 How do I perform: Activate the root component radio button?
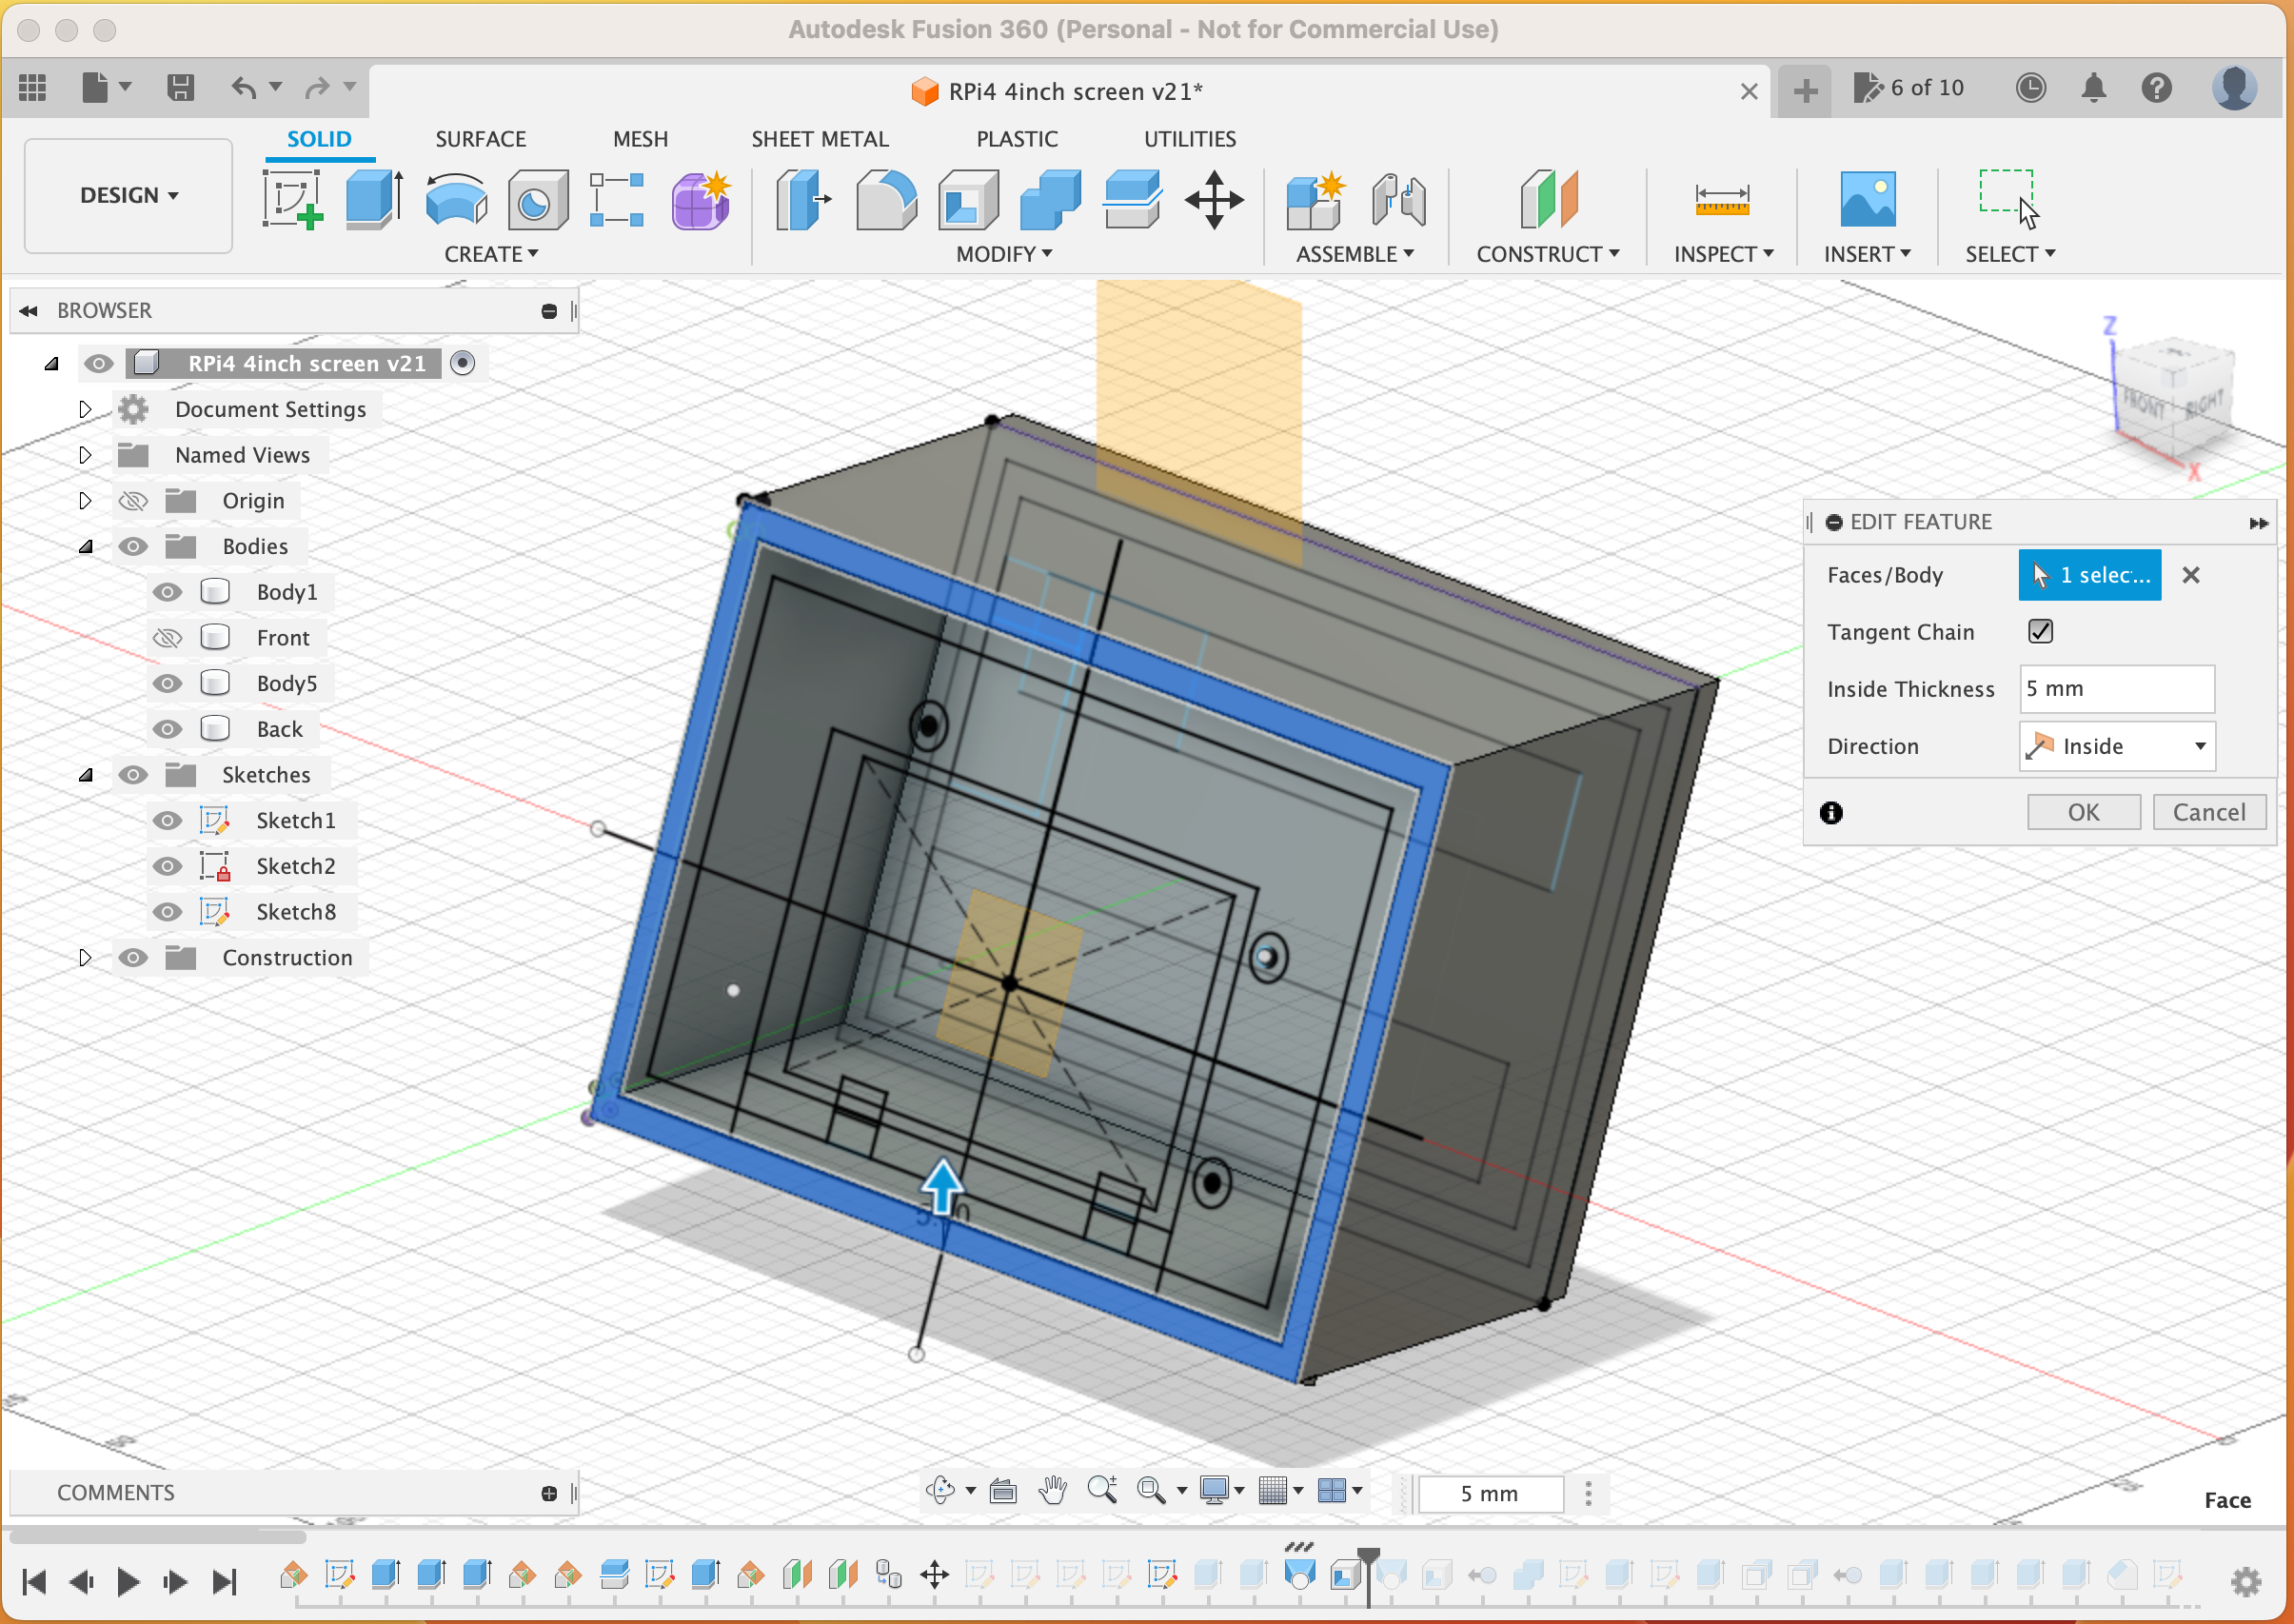tap(462, 363)
